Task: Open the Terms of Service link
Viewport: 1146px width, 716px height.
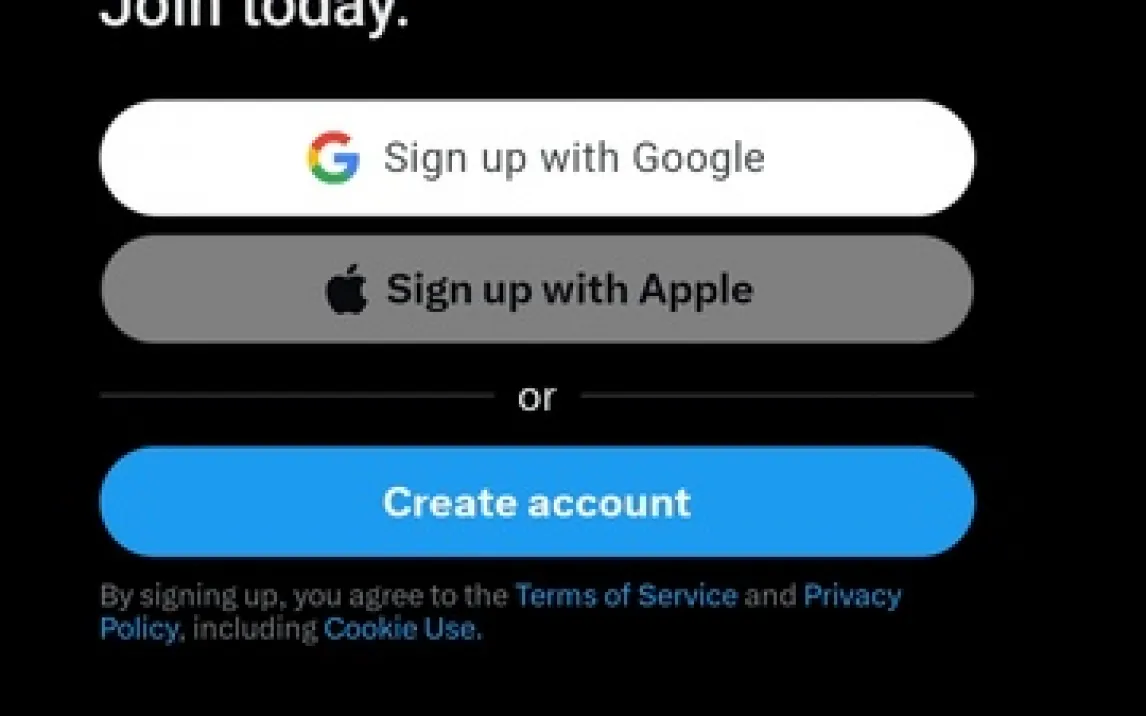Action: 626,595
